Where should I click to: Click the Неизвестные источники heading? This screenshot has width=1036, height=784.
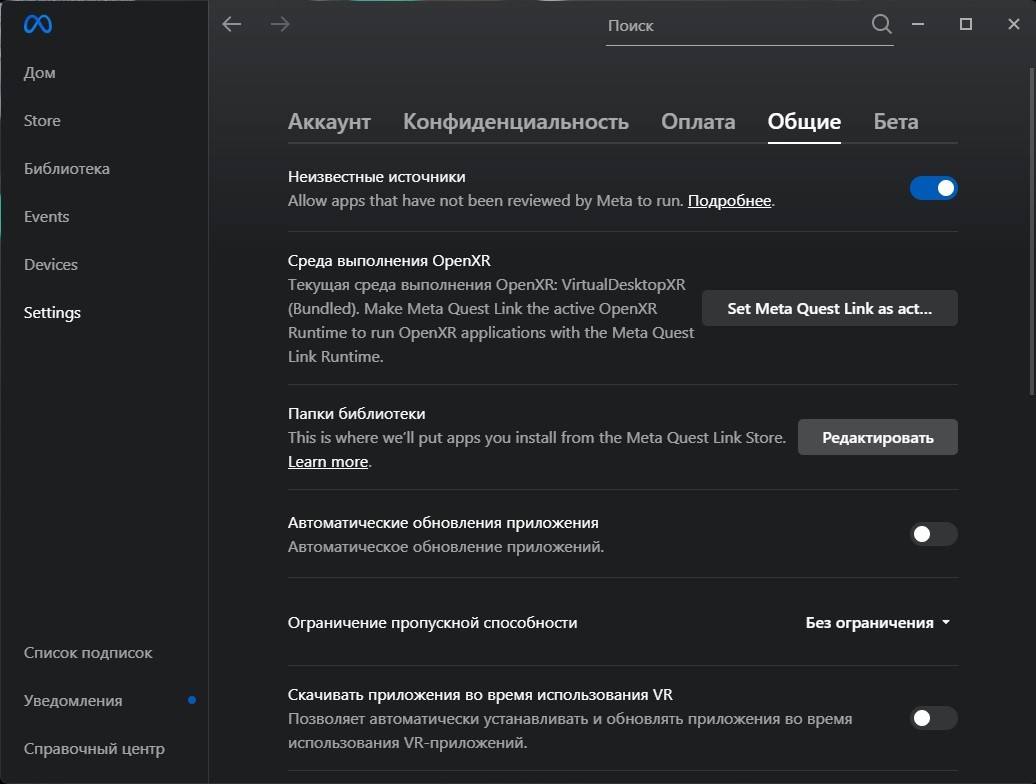377,177
